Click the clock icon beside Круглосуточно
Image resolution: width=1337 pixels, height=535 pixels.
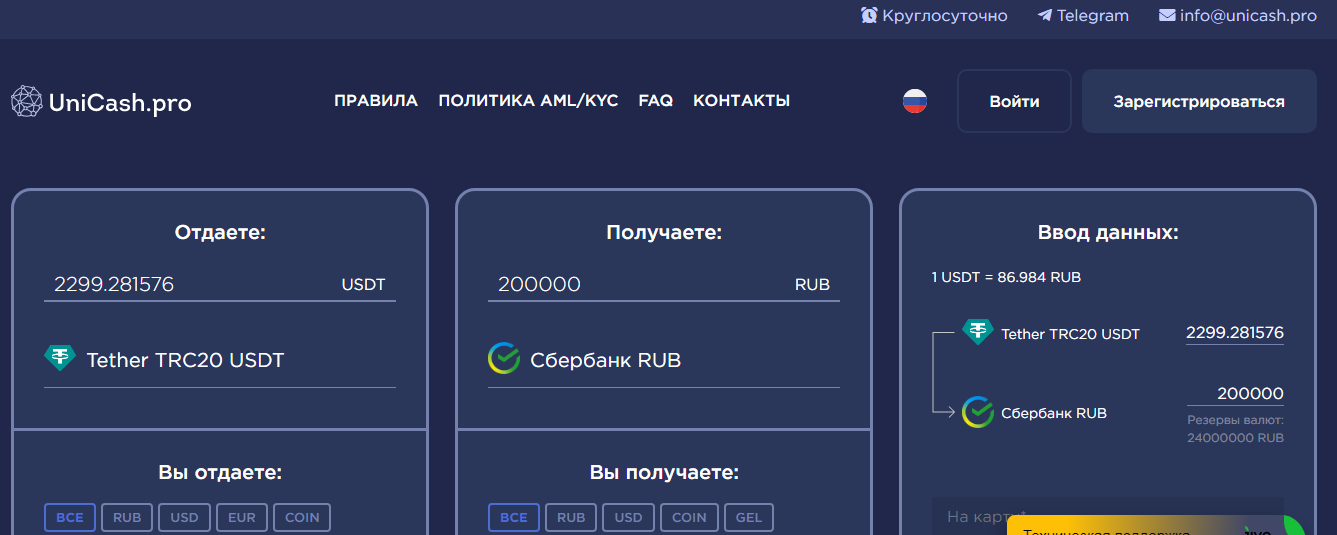click(869, 16)
